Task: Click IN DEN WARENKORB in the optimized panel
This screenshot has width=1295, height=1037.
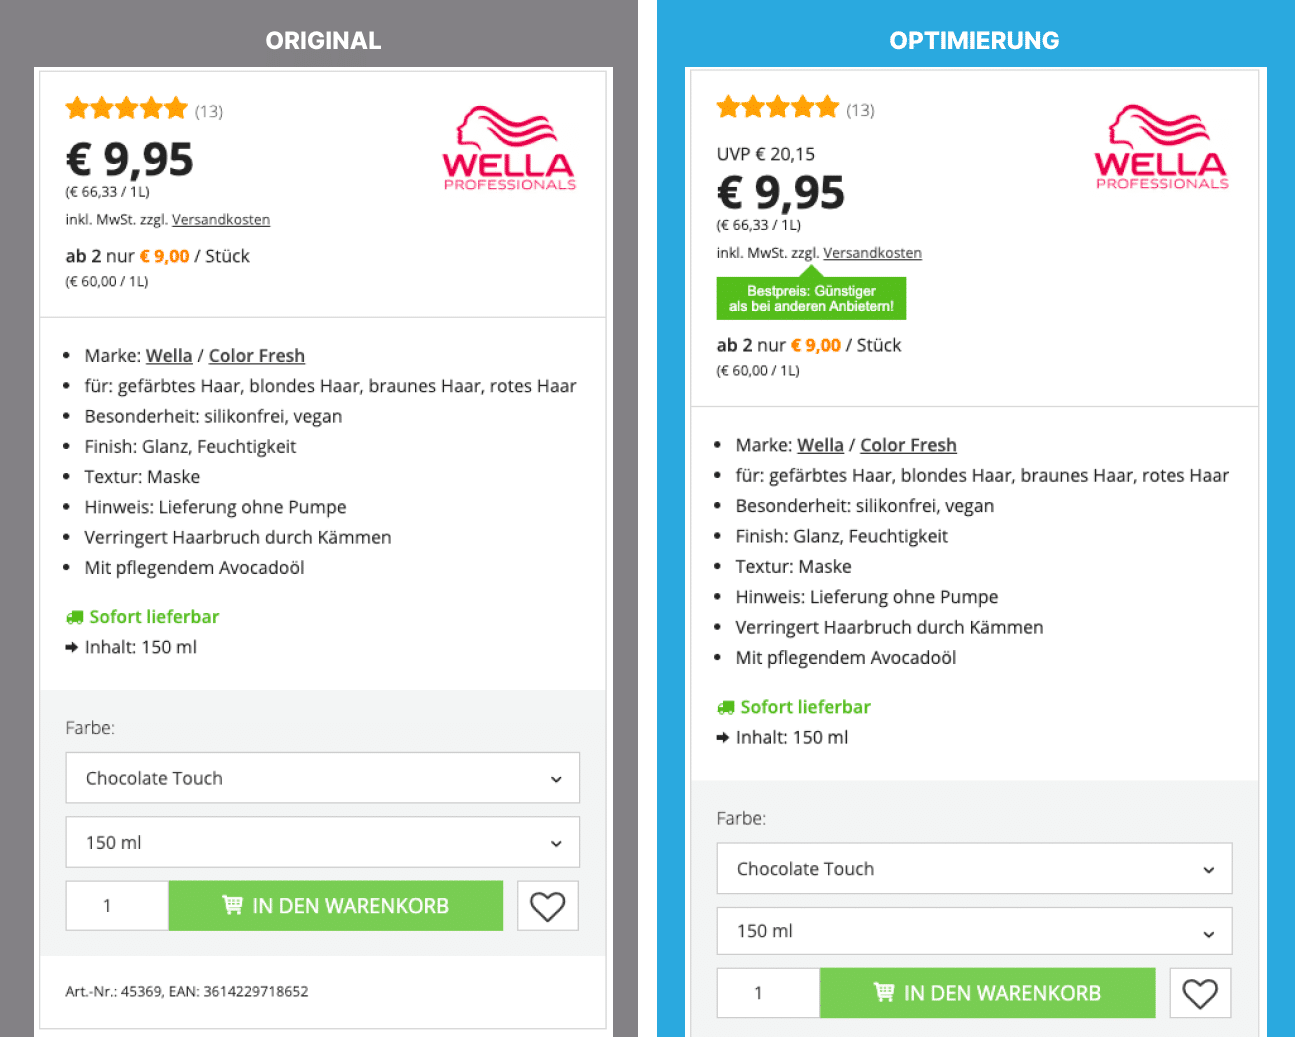Action: tap(987, 992)
